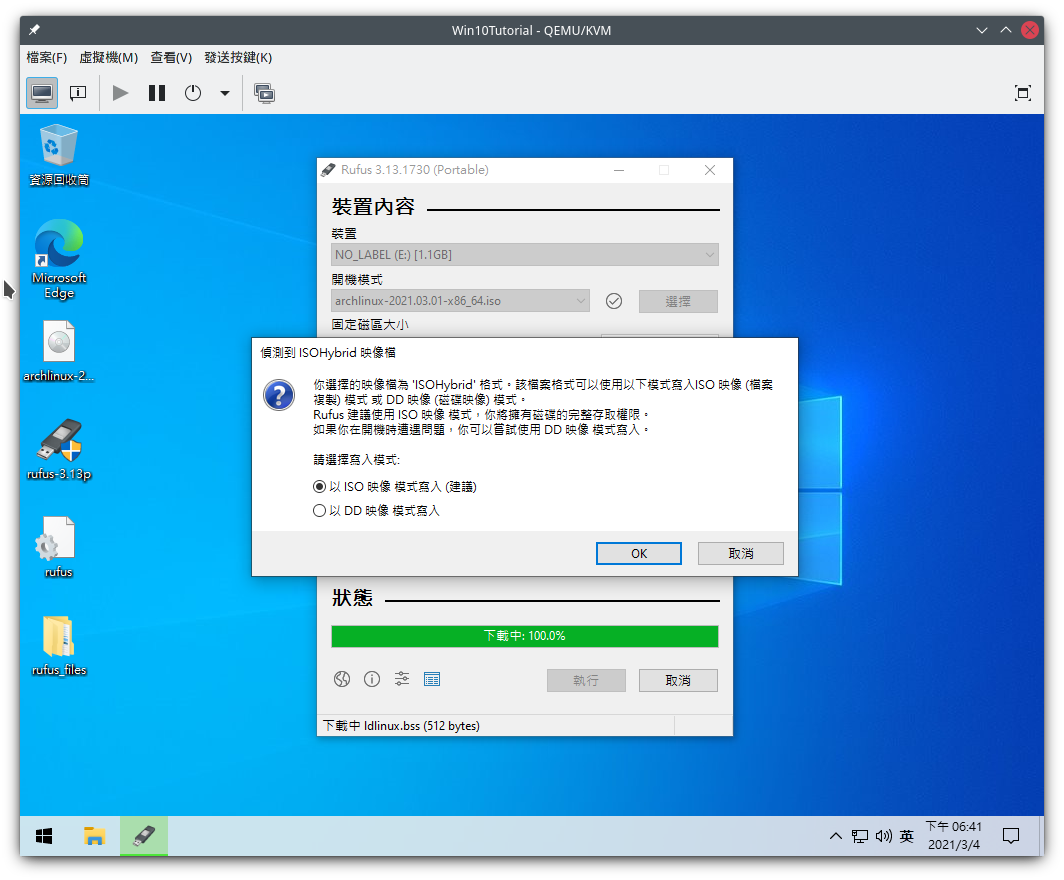Select the 資源回收筒 desktop icon

coord(59,155)
